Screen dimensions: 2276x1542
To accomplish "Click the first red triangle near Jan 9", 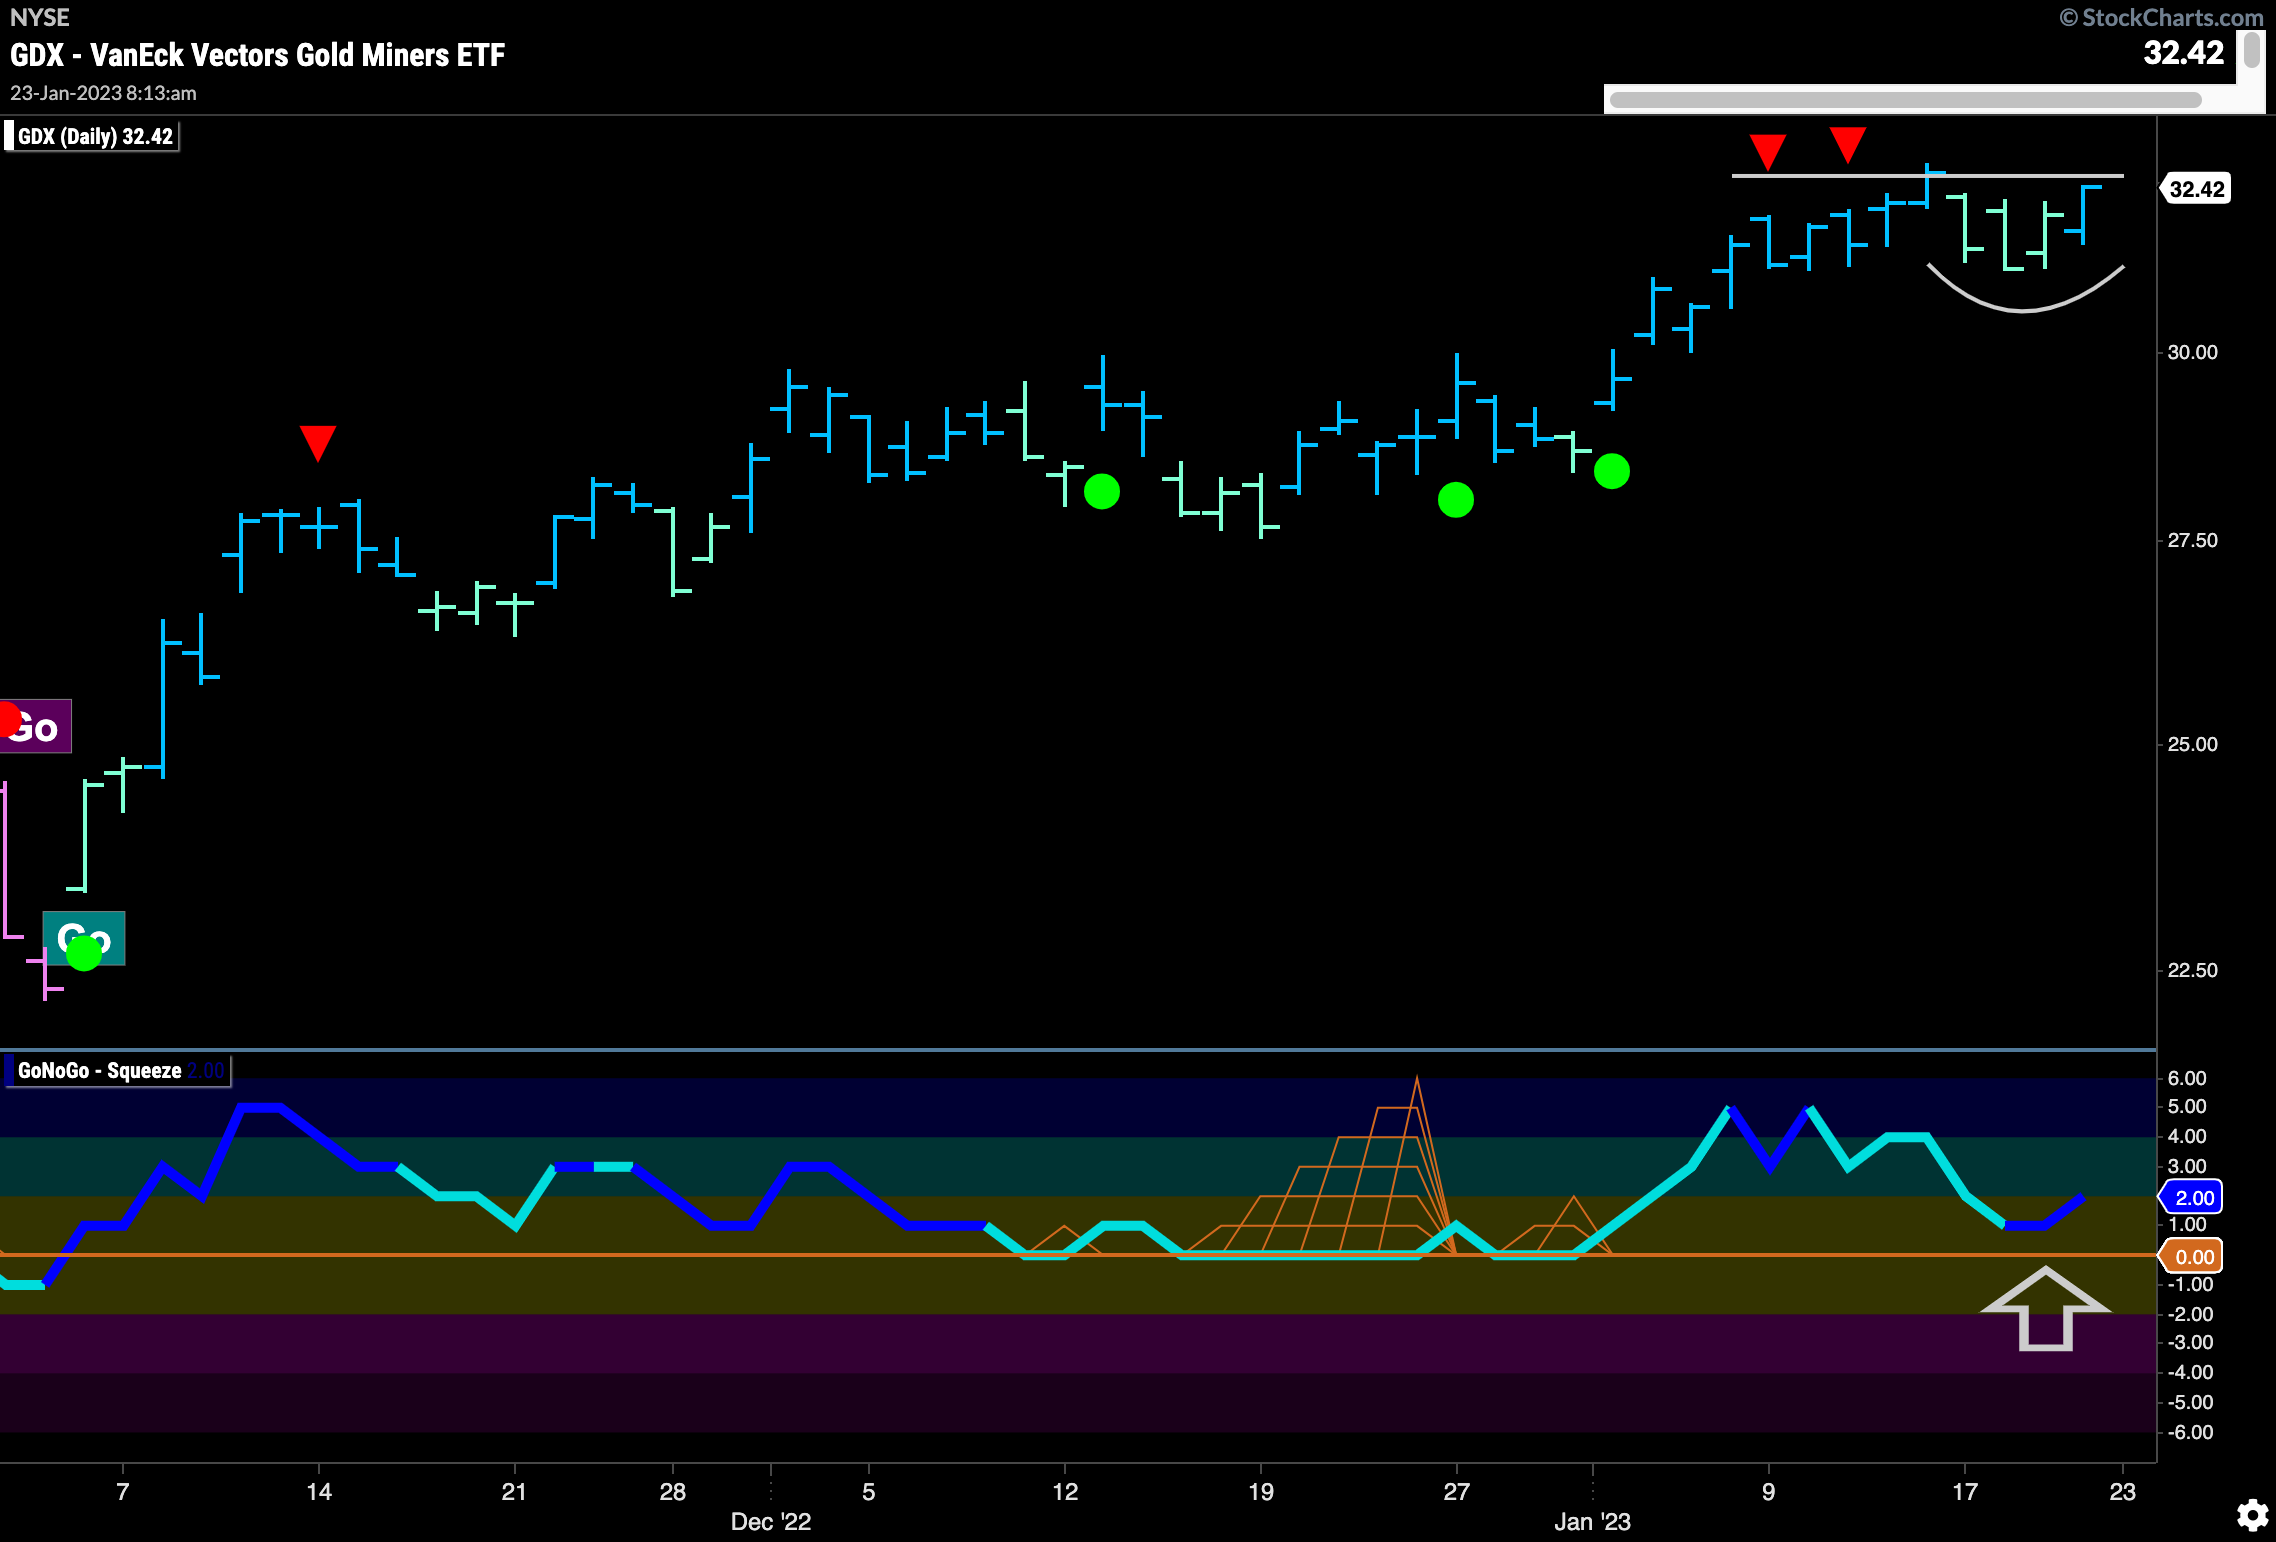I will click(1768, 152).
